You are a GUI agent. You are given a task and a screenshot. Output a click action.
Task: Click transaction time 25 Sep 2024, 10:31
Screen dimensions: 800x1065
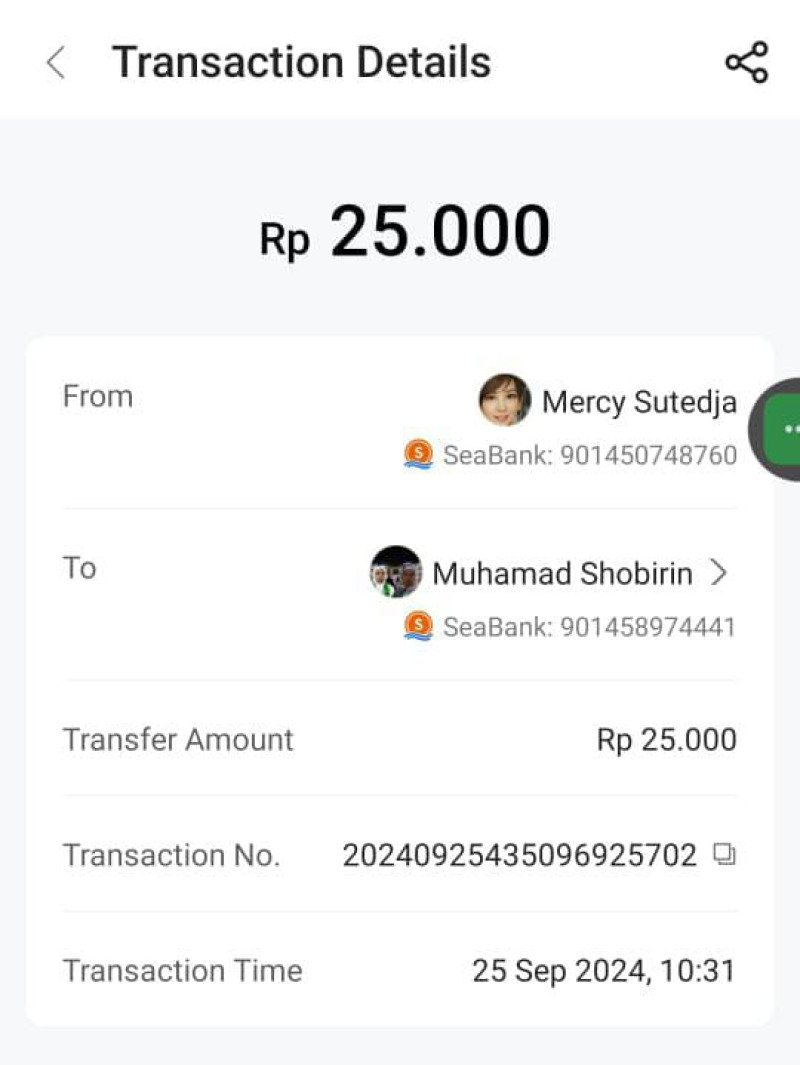(x=603, y=970)
